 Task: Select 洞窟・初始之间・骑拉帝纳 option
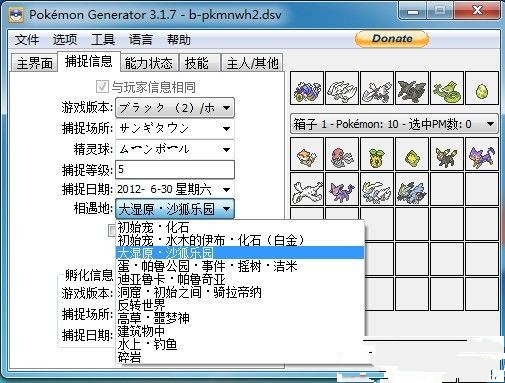[x=240, y=292]
